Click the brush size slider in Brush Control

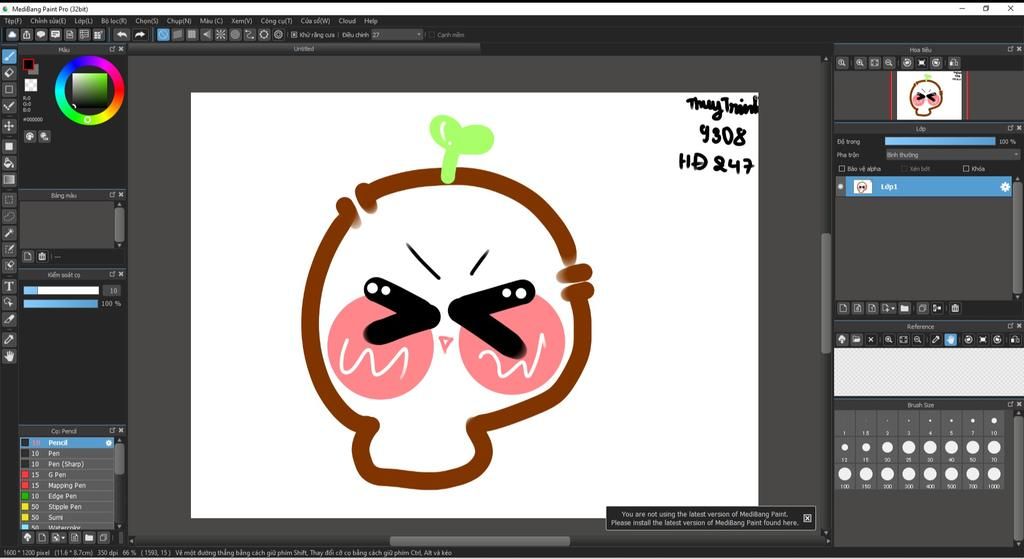tap(61, 291)
